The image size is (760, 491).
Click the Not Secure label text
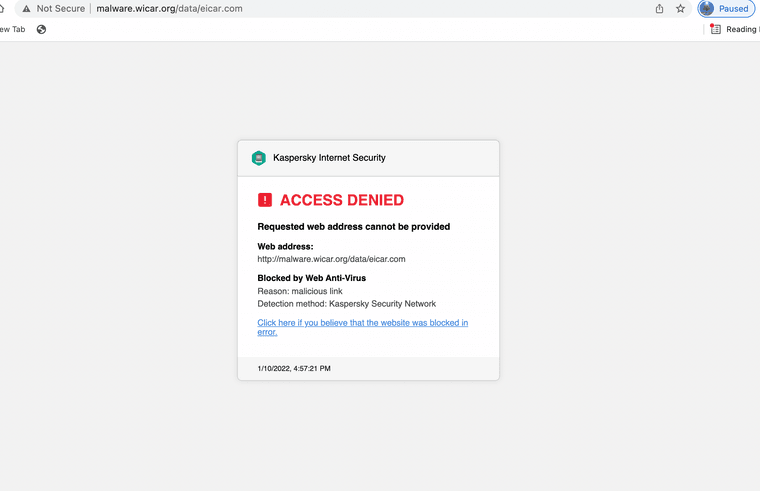click(61, 9)
